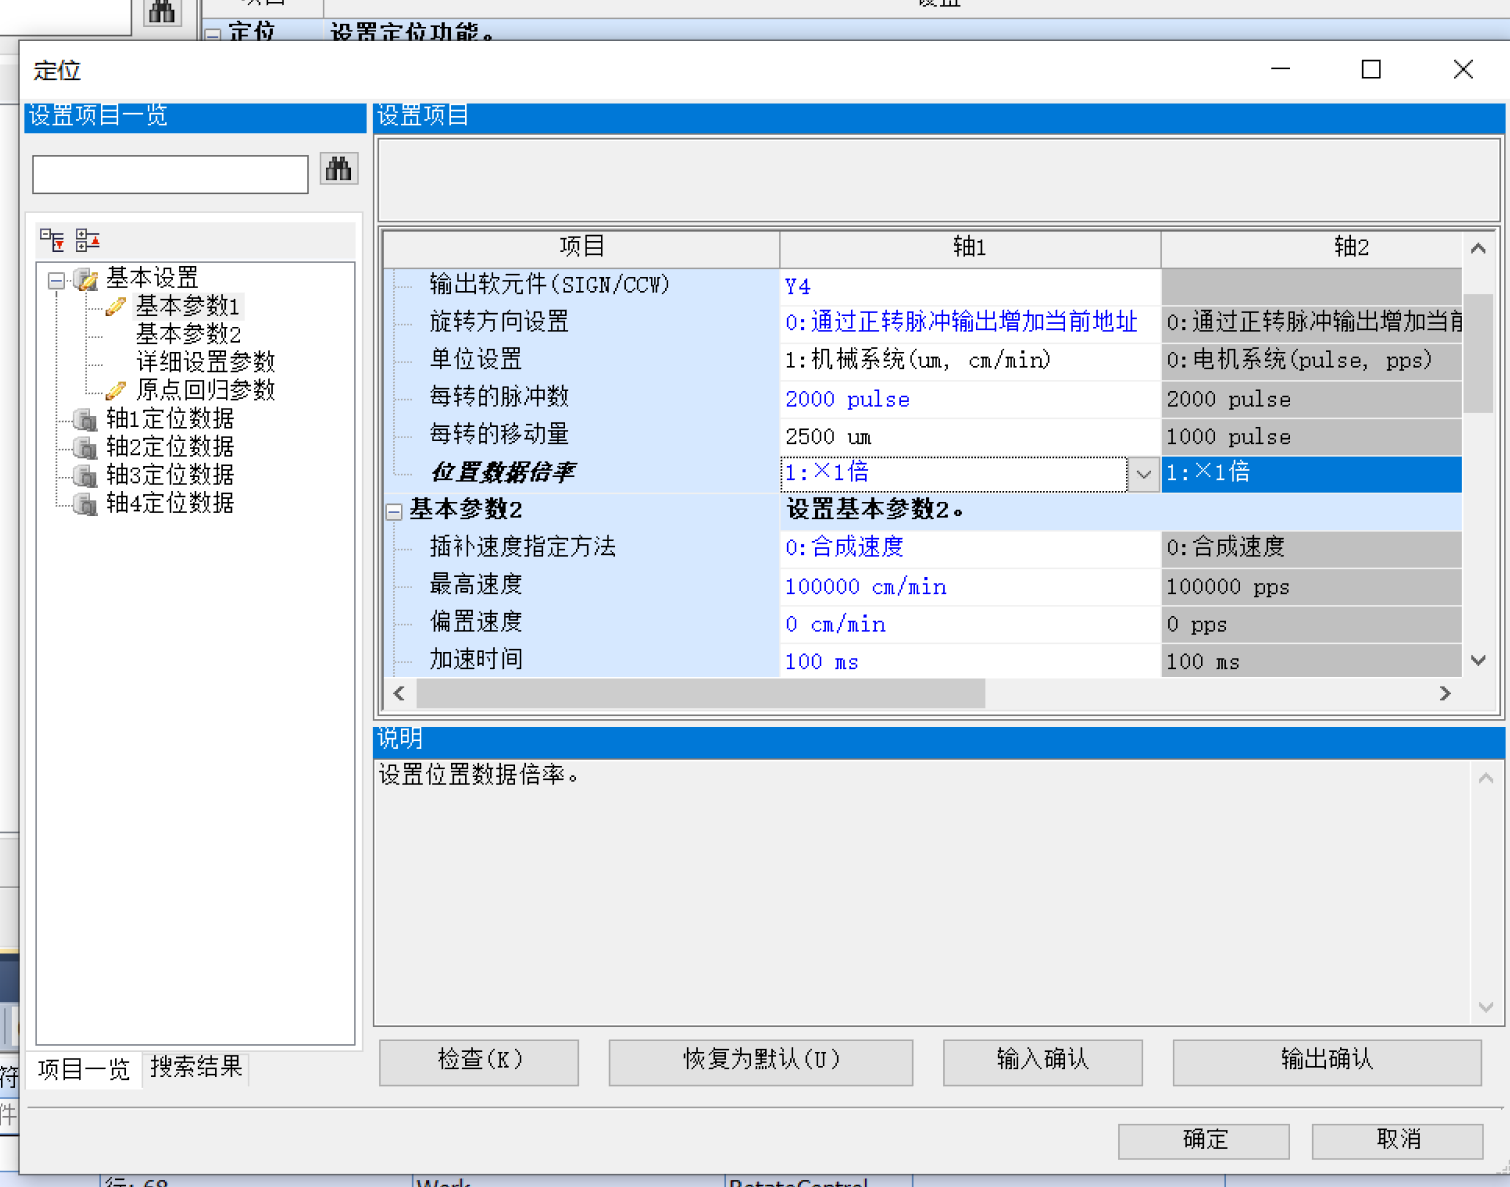1510x1187 pixels.
Task: Select 原点回归参数 in the tree
Action: click(x=205, y=390)
